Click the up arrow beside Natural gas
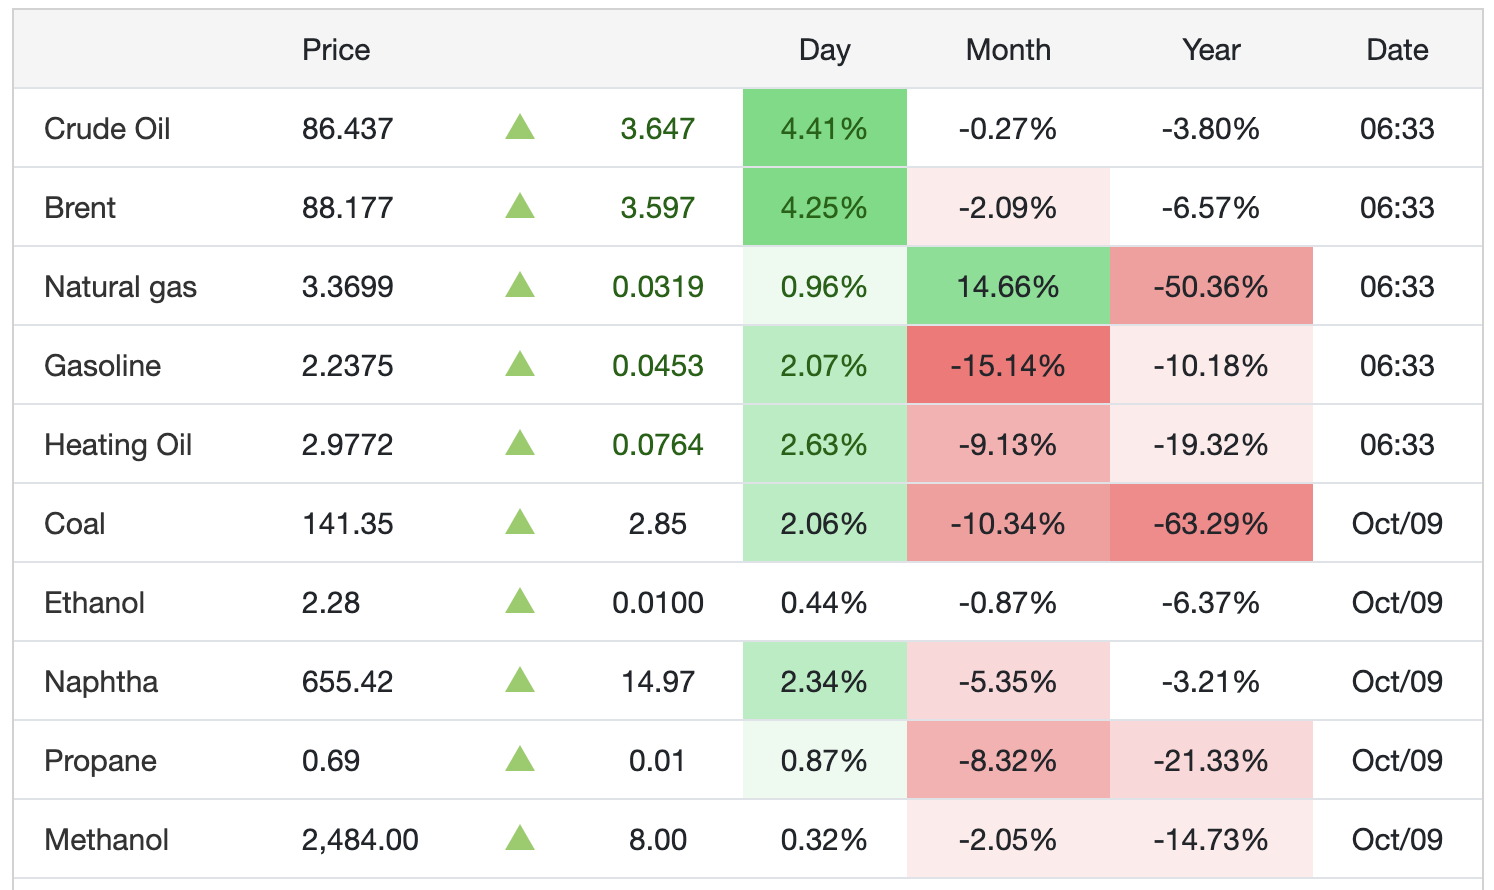Screen dimensions: 1494x890 pos(520,285)
